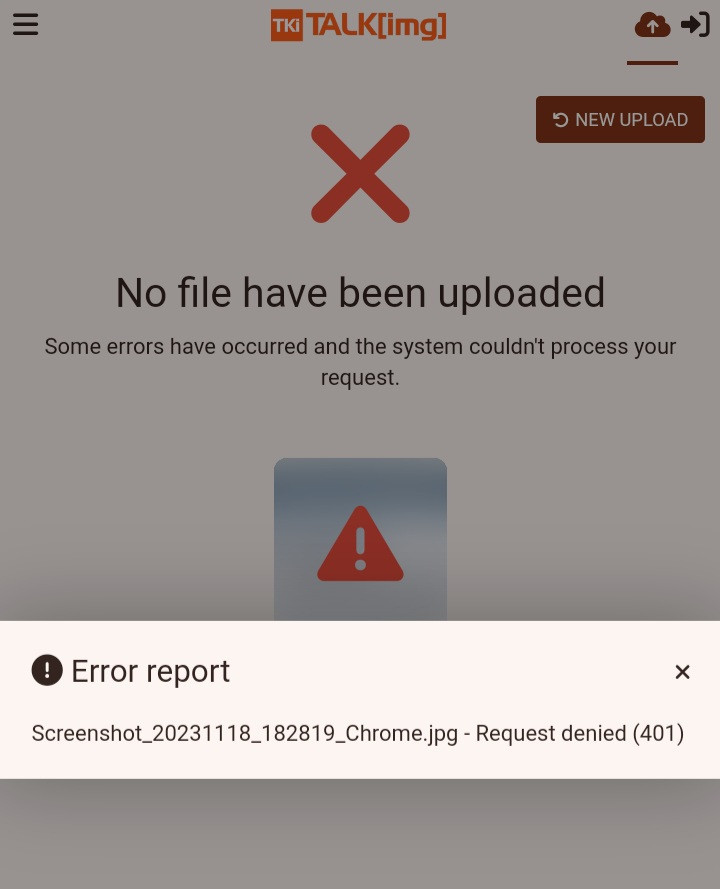Click the sign-in arrow icon
The height and width of the screenshot is (889, 720).
(695, 24)
